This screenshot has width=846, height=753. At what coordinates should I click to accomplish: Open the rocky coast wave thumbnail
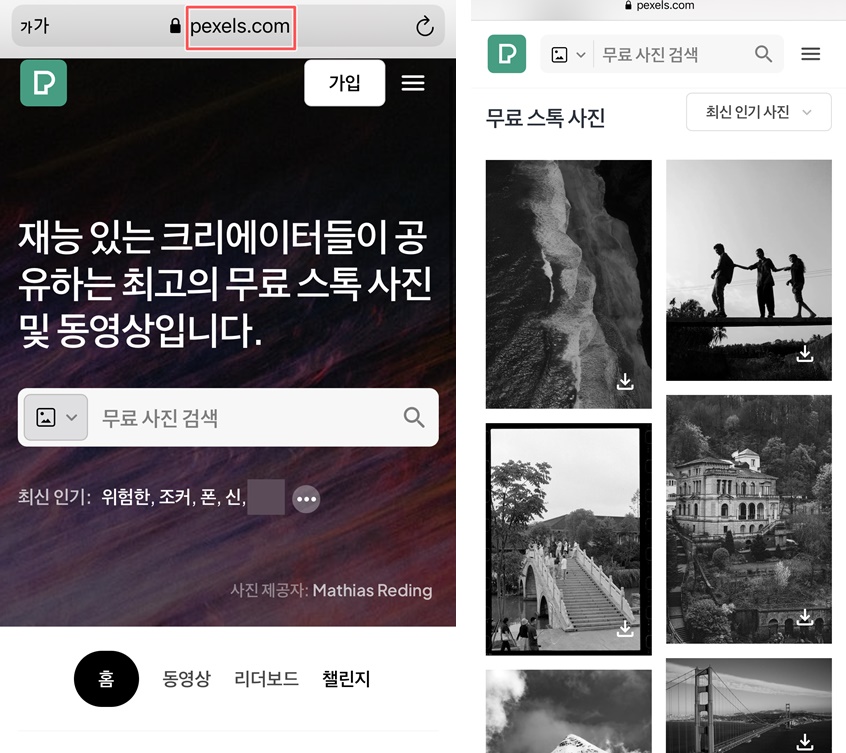tap(569, 284)
